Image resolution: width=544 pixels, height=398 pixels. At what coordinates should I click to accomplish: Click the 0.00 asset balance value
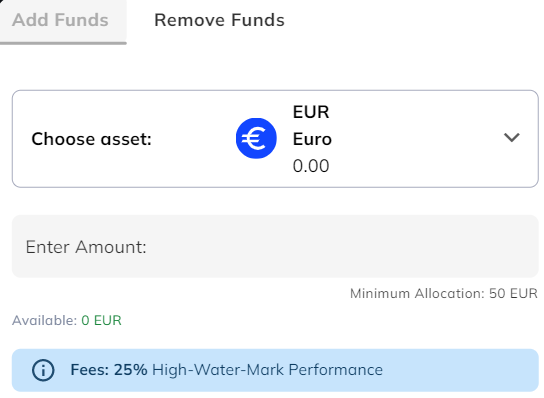point(311,166)
